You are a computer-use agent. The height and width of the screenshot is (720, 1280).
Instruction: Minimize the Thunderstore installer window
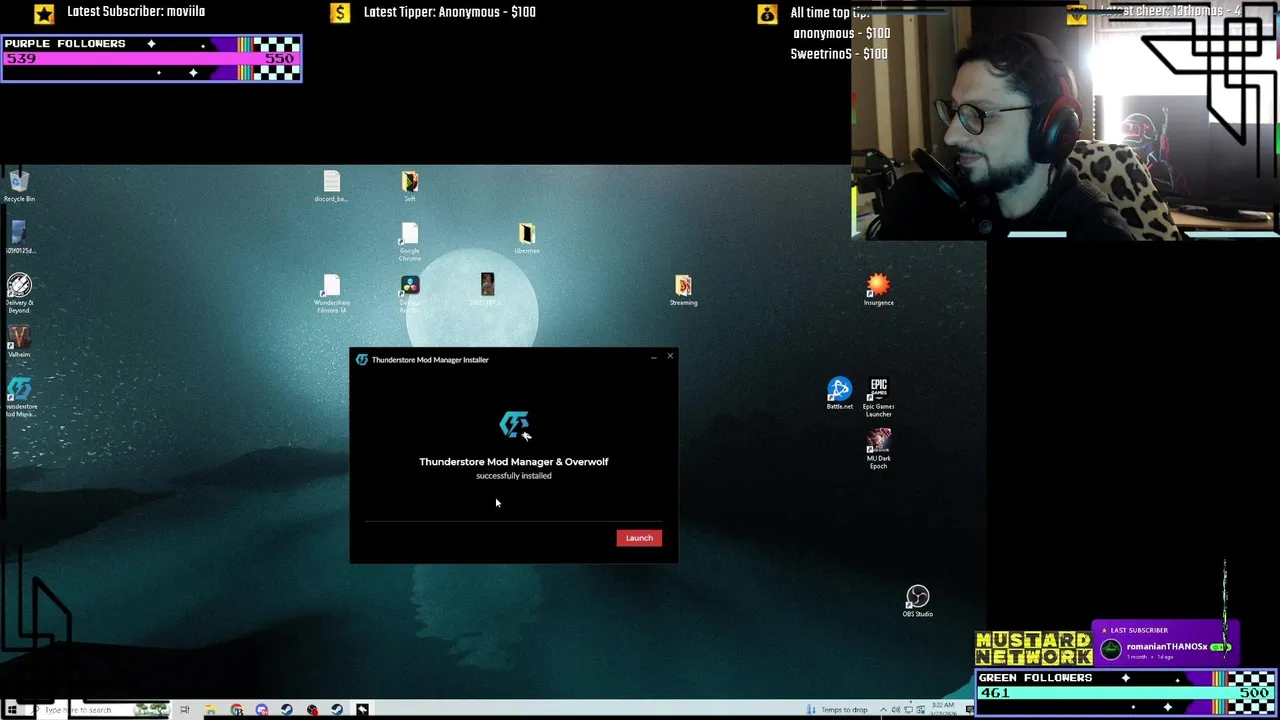coord(654,357)
